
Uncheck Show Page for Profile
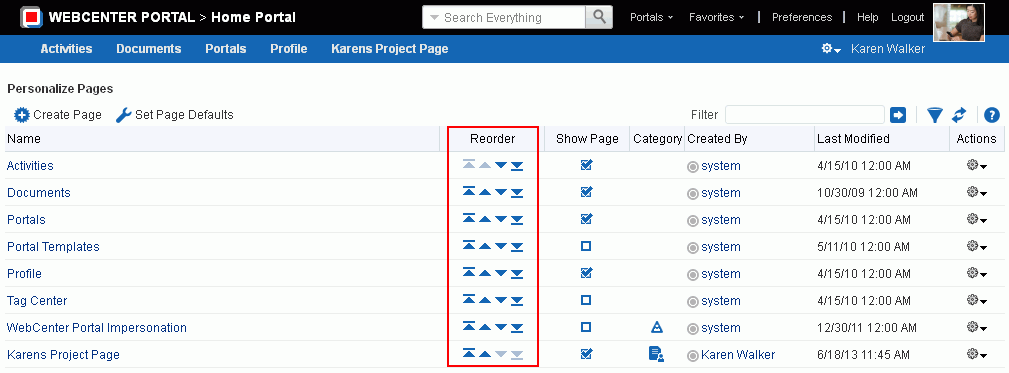click(586, 273)
